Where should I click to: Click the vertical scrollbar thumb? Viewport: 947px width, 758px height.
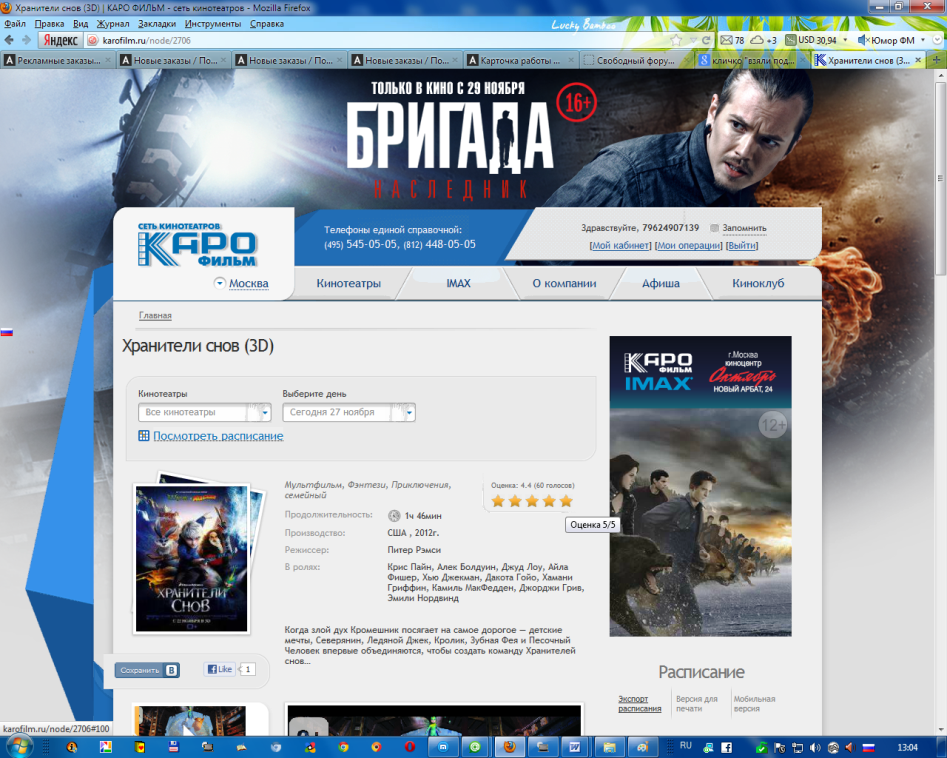[x=940, y=178]
